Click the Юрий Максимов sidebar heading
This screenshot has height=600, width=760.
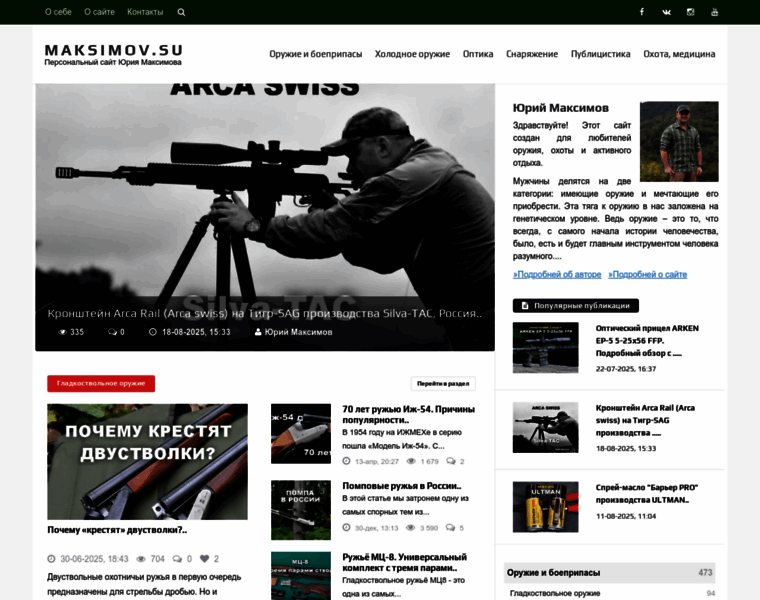point(561,108)
